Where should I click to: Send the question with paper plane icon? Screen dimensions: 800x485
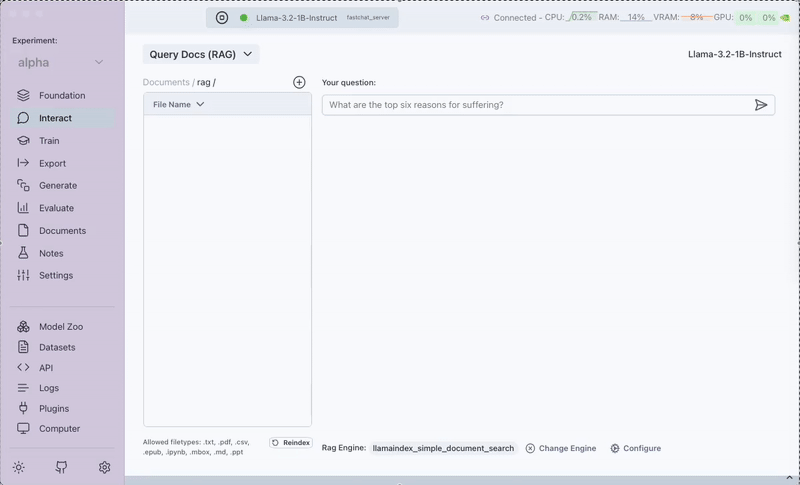(761, 105)
